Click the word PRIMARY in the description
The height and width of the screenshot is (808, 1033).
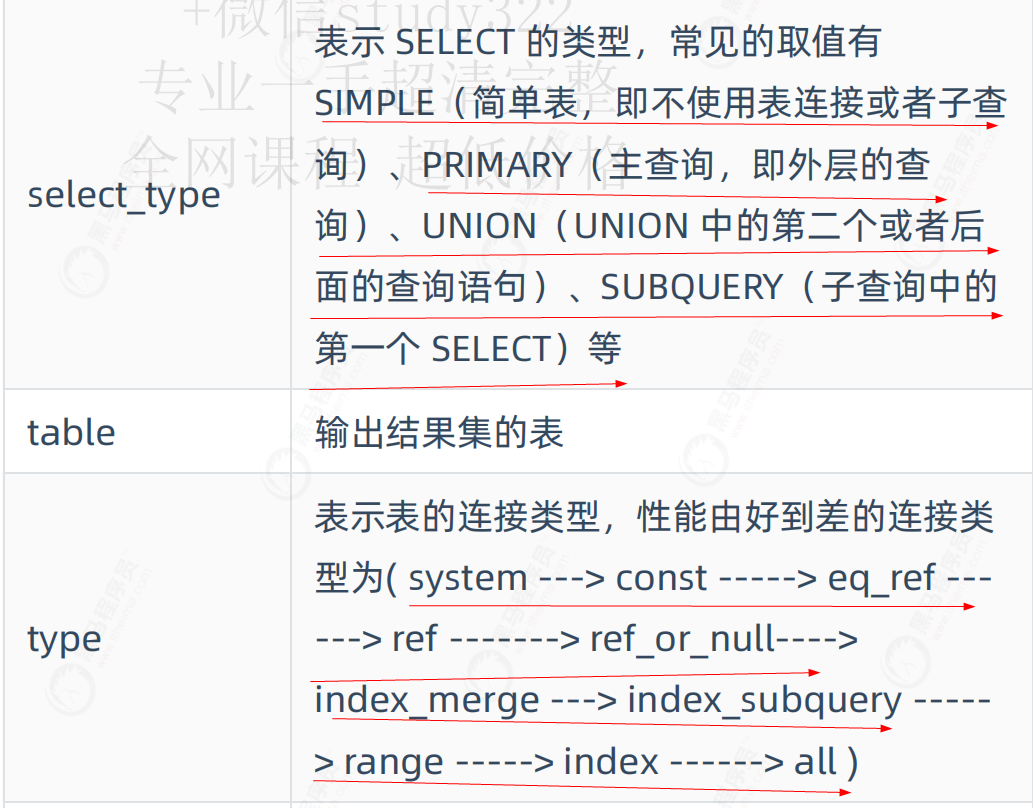point(497,165)
